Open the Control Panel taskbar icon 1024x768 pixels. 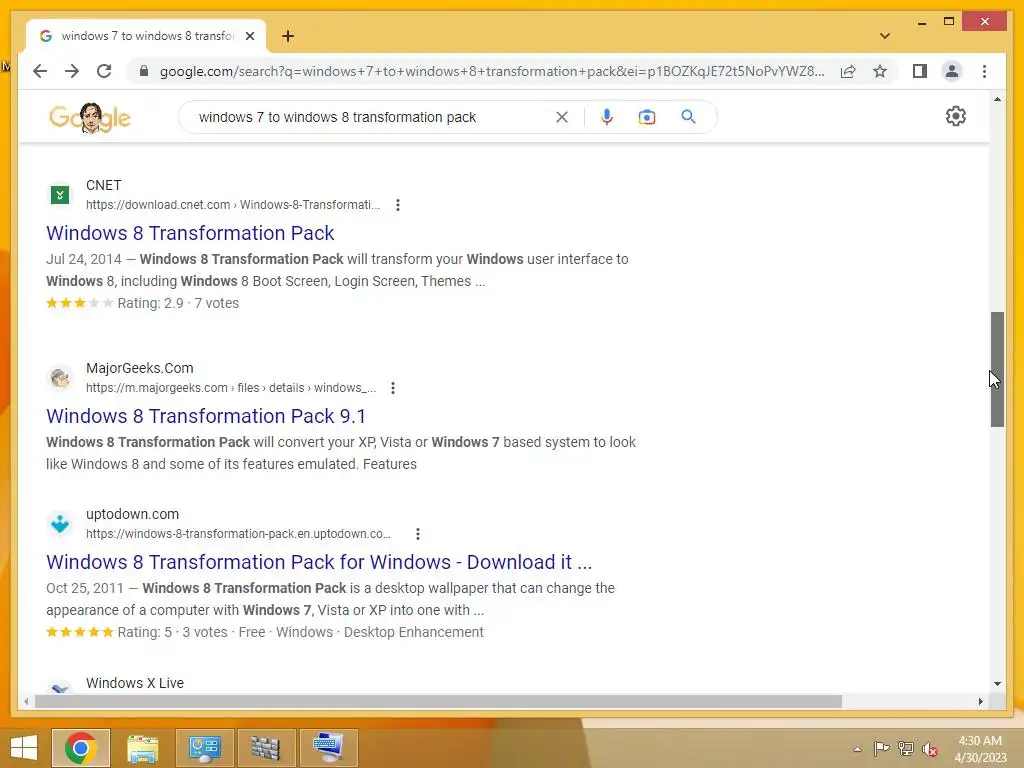(204, 748)
